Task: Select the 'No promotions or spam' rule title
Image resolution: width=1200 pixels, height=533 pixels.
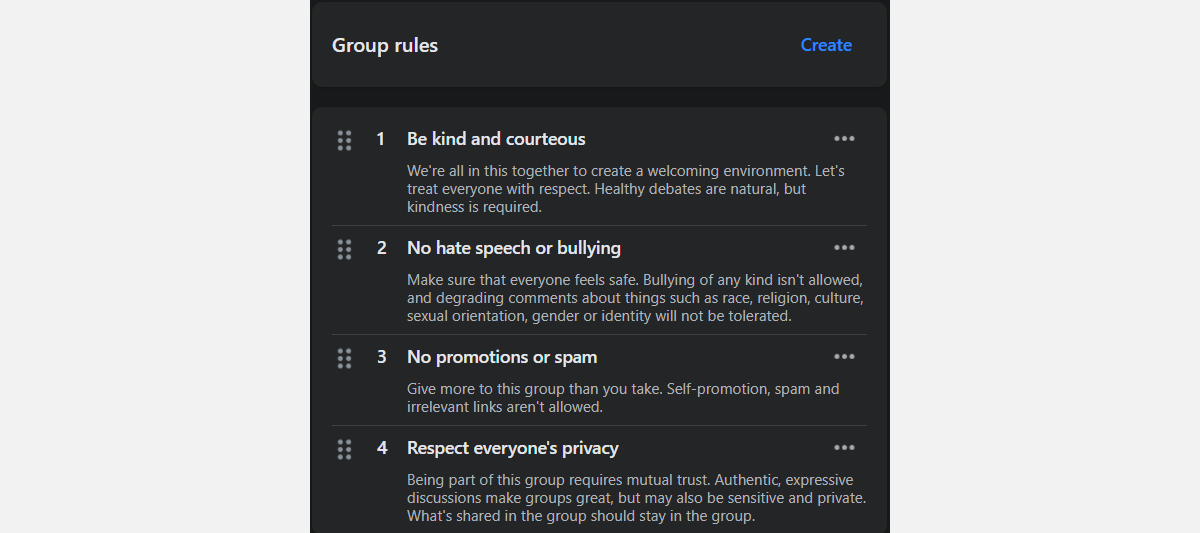Action: (501, 357)
